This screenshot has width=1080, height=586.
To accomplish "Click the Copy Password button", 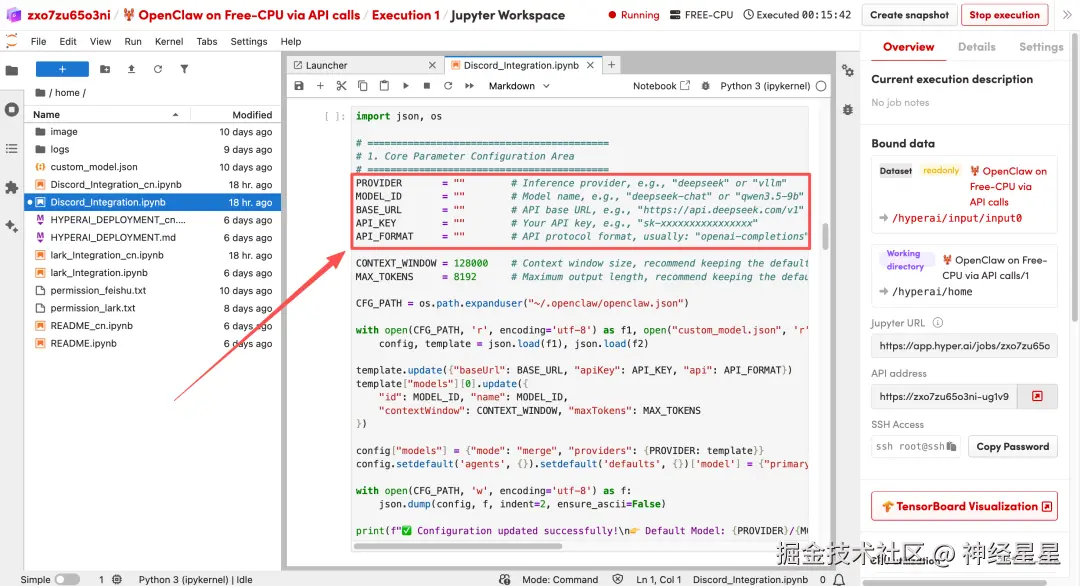I will tap(1012, 446).
